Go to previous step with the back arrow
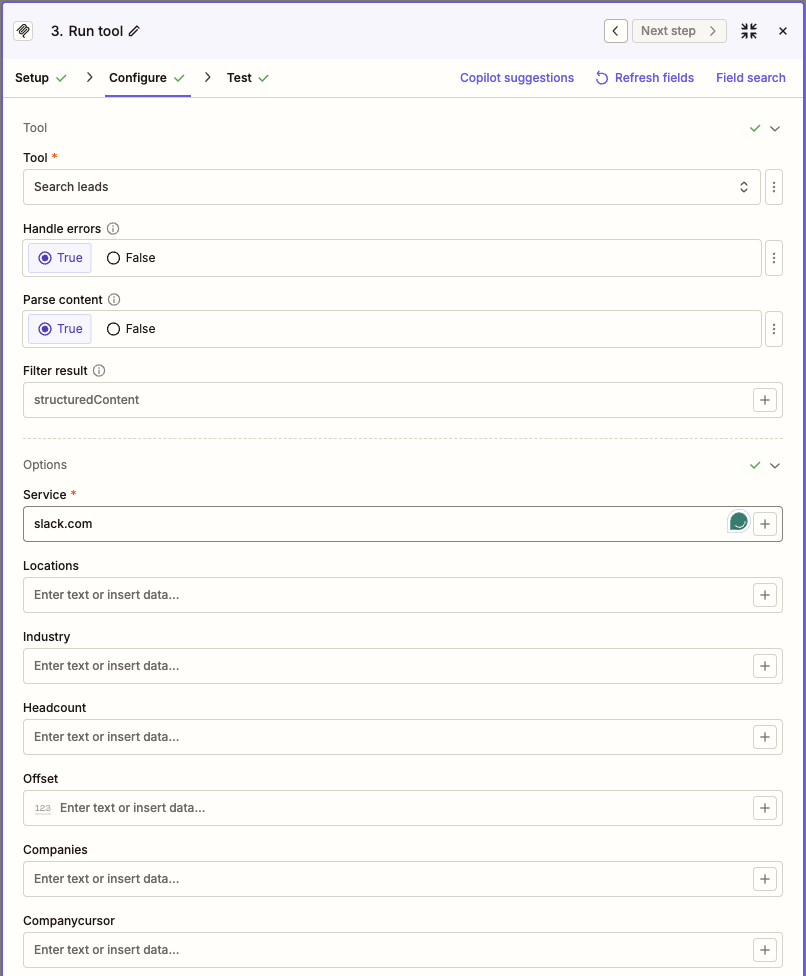Screen dimensions: 806x976 click(x=616, y=31)
